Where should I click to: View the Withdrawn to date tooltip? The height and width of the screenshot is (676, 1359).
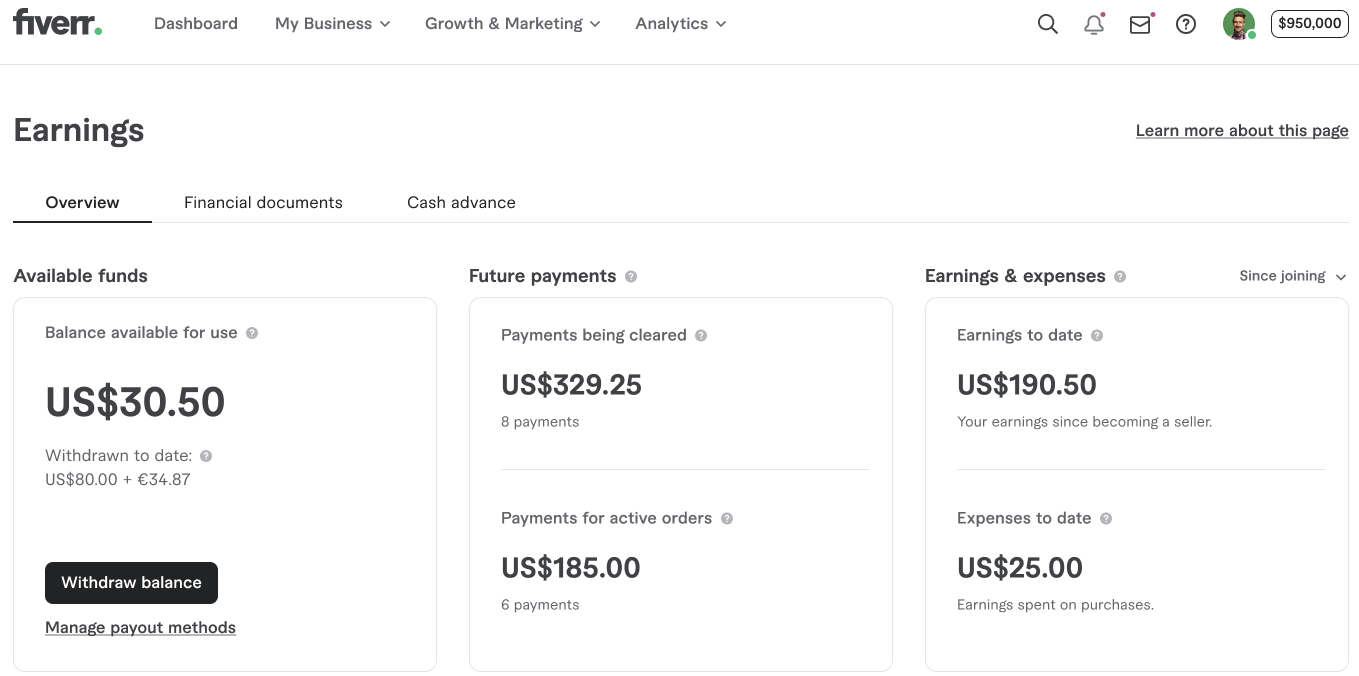click(x=206, y=455)
